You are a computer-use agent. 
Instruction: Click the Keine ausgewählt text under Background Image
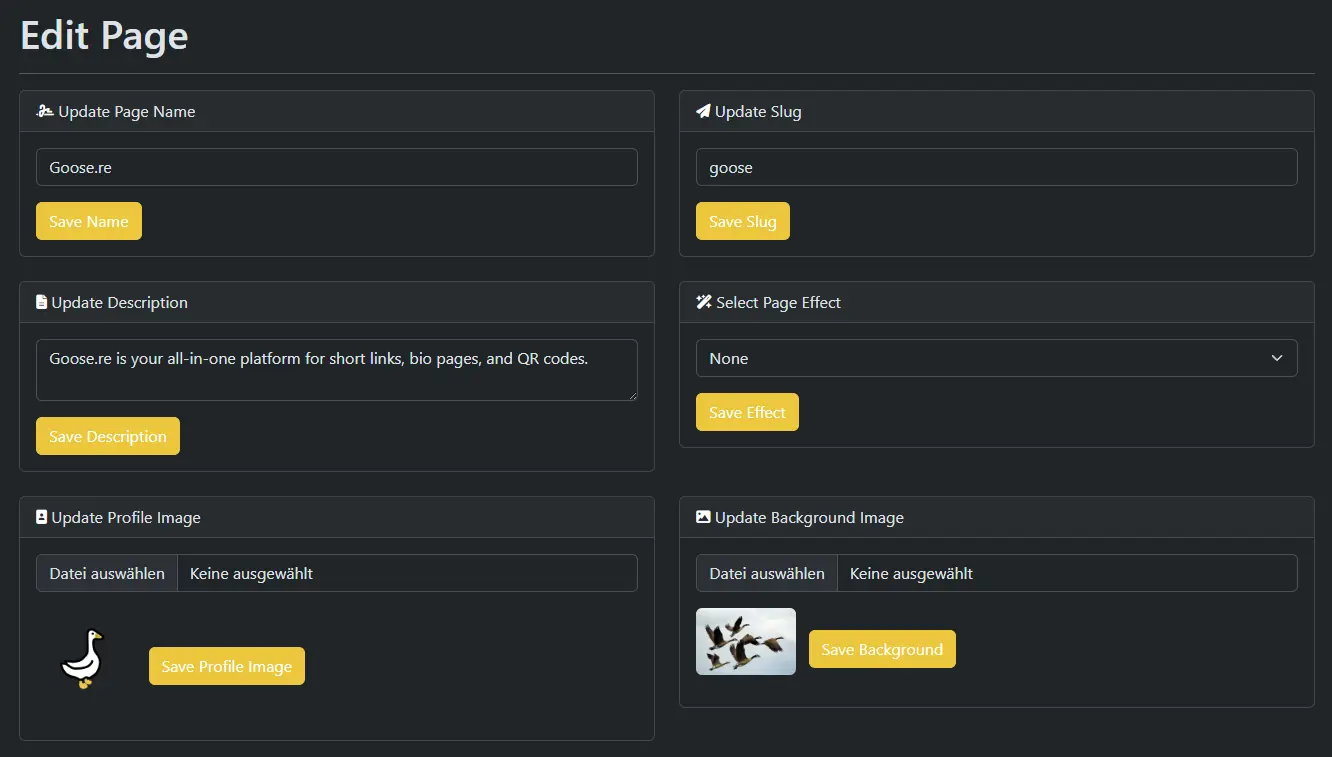click(x=911, y=573)
